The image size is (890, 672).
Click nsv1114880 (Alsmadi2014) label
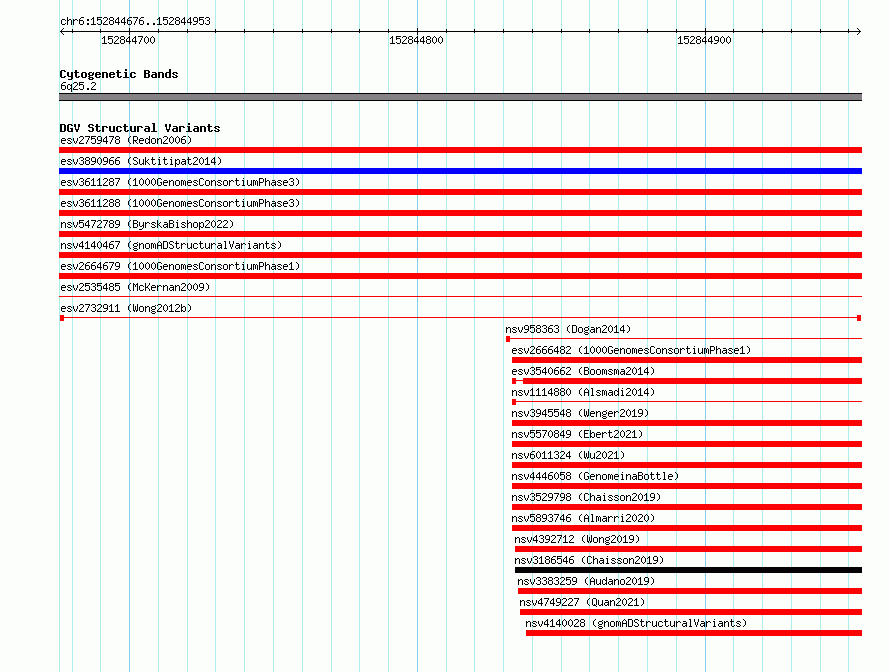pos(583,392)
